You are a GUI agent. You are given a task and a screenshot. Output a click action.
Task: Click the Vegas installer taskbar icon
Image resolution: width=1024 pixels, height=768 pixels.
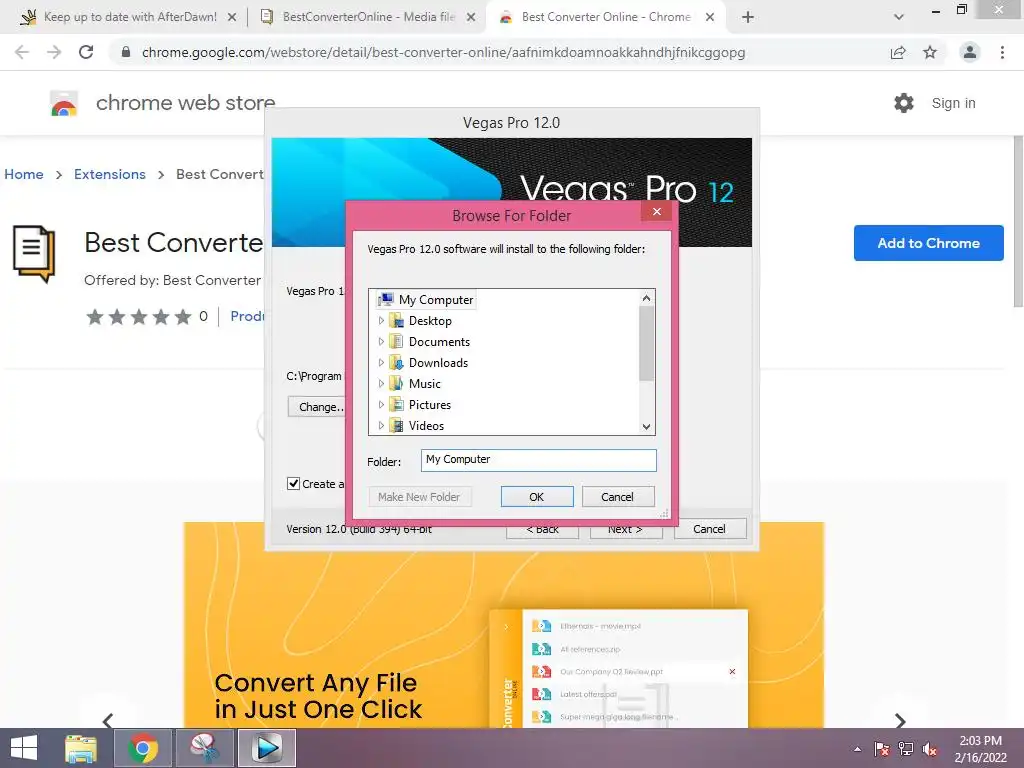click(266, 748)
